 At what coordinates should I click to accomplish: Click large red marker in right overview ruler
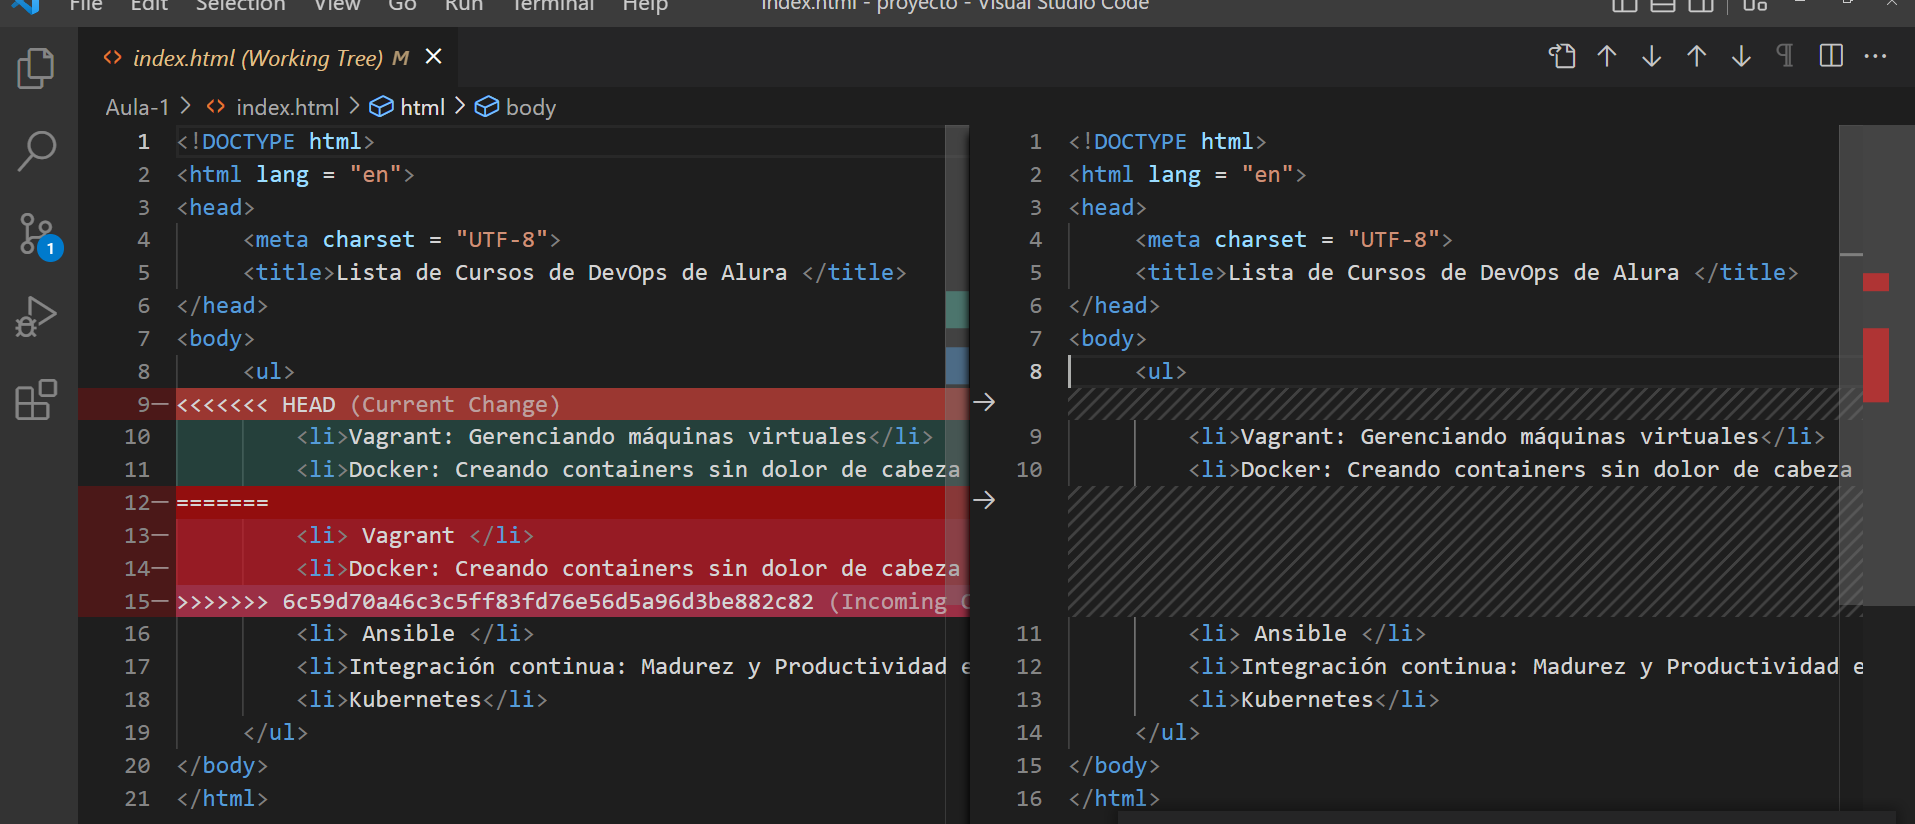click(x=1876, y=365)
